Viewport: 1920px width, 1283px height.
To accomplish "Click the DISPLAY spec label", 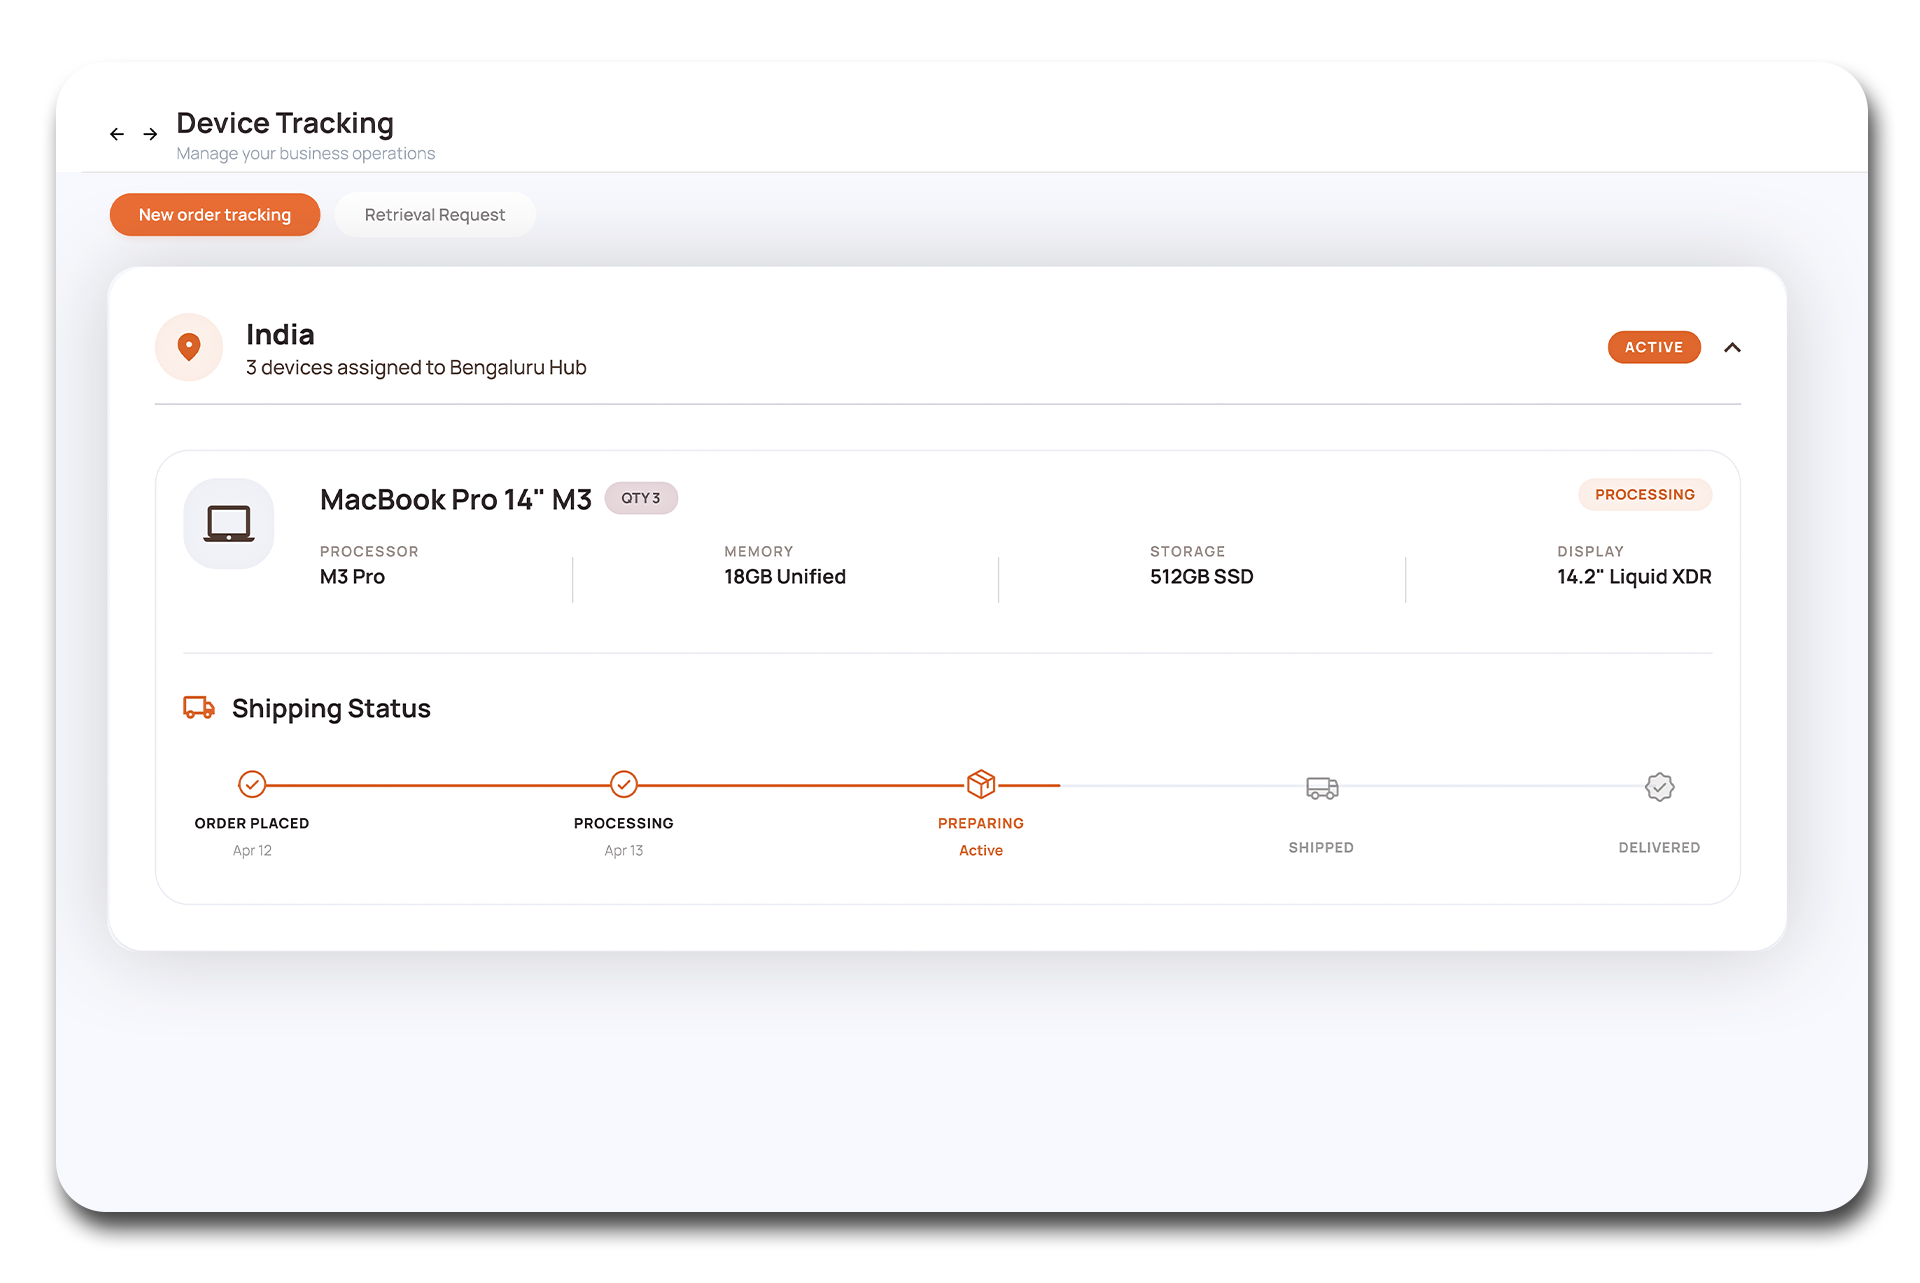I will 1590,552.
